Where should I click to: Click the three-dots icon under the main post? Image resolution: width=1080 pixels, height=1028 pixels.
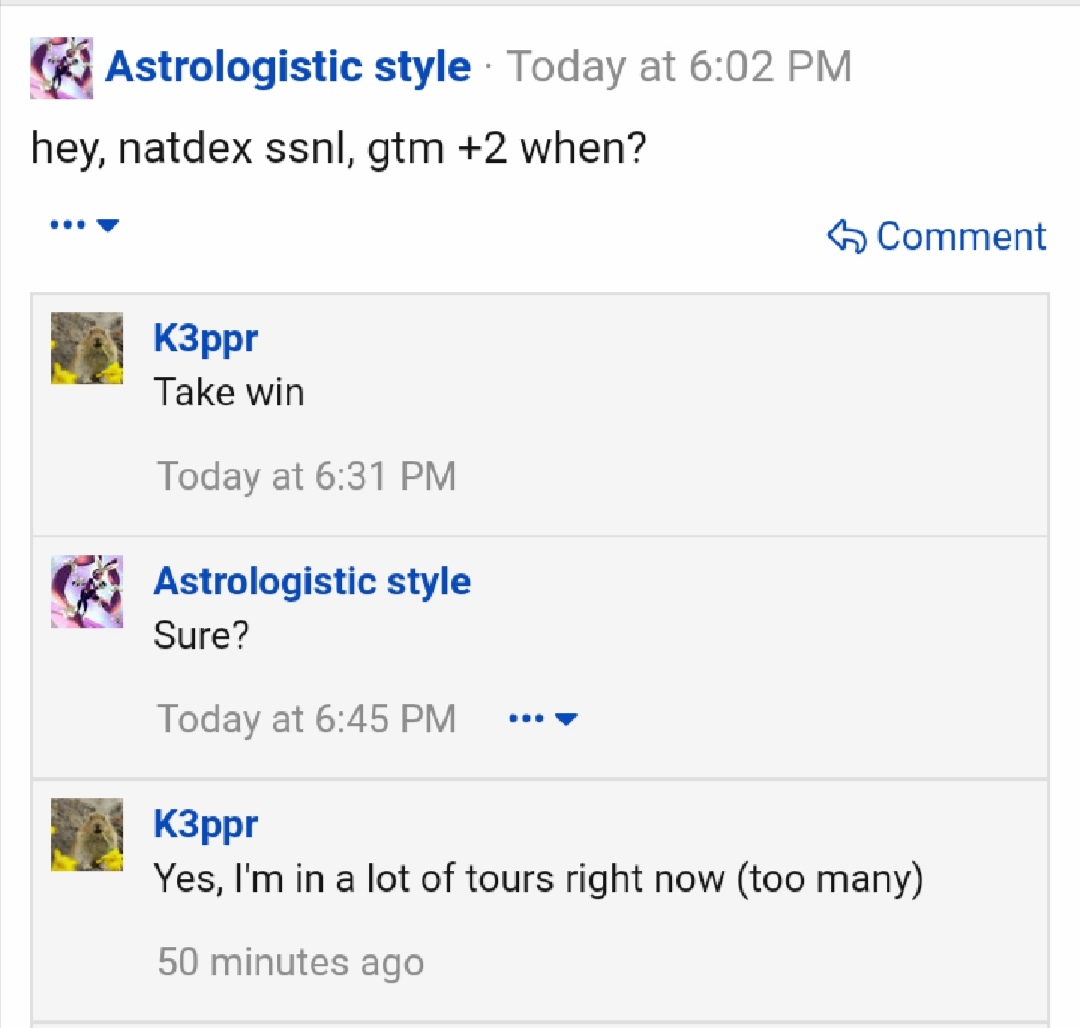(x=68, y=224)
